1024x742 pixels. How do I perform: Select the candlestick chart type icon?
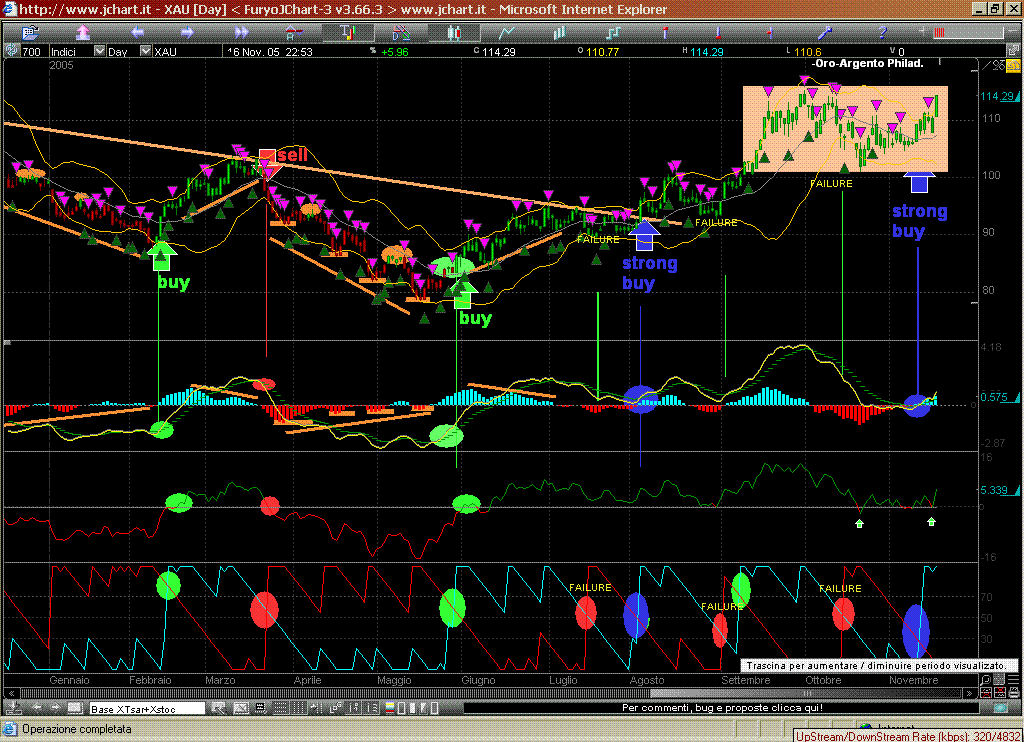(x=455, y=32)
